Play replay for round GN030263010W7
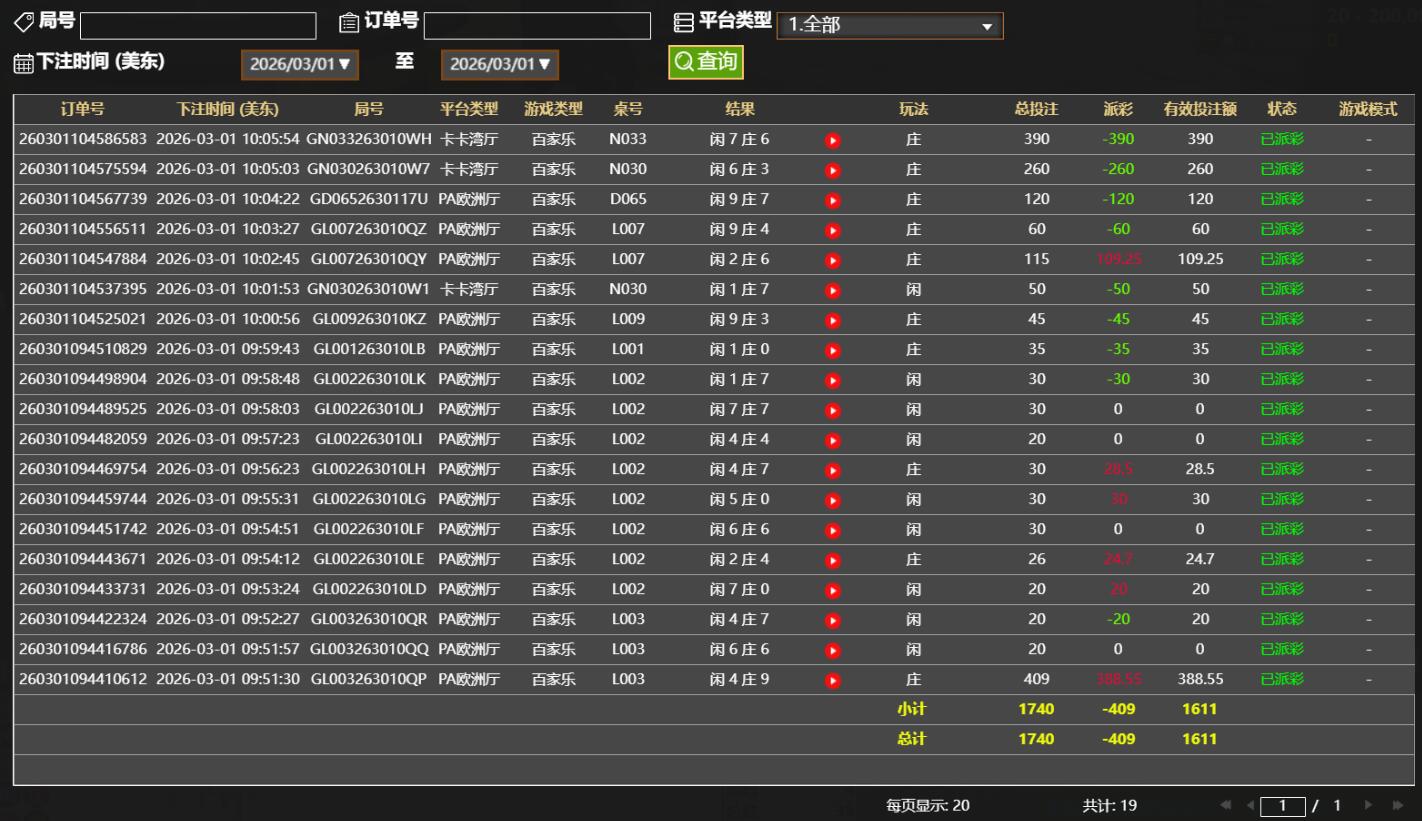Viewport: 1422px width, 821px height. click(833, 170)
